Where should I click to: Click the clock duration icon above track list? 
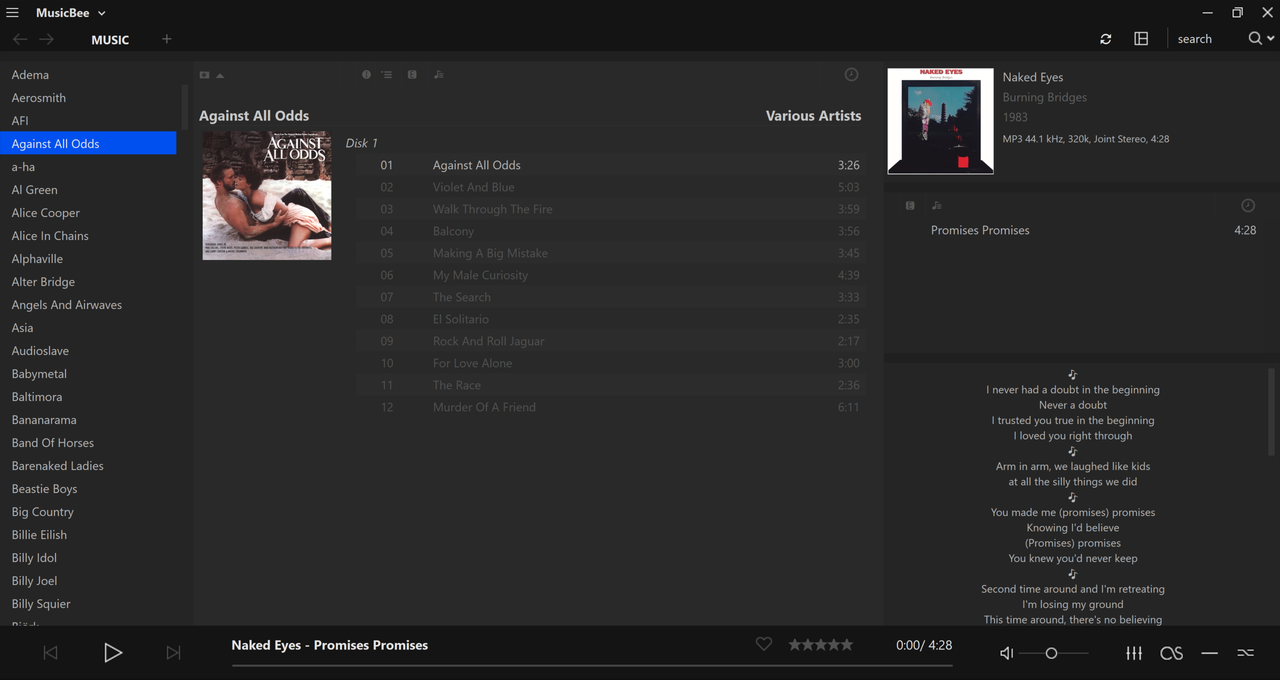click(x=851, y=75)
